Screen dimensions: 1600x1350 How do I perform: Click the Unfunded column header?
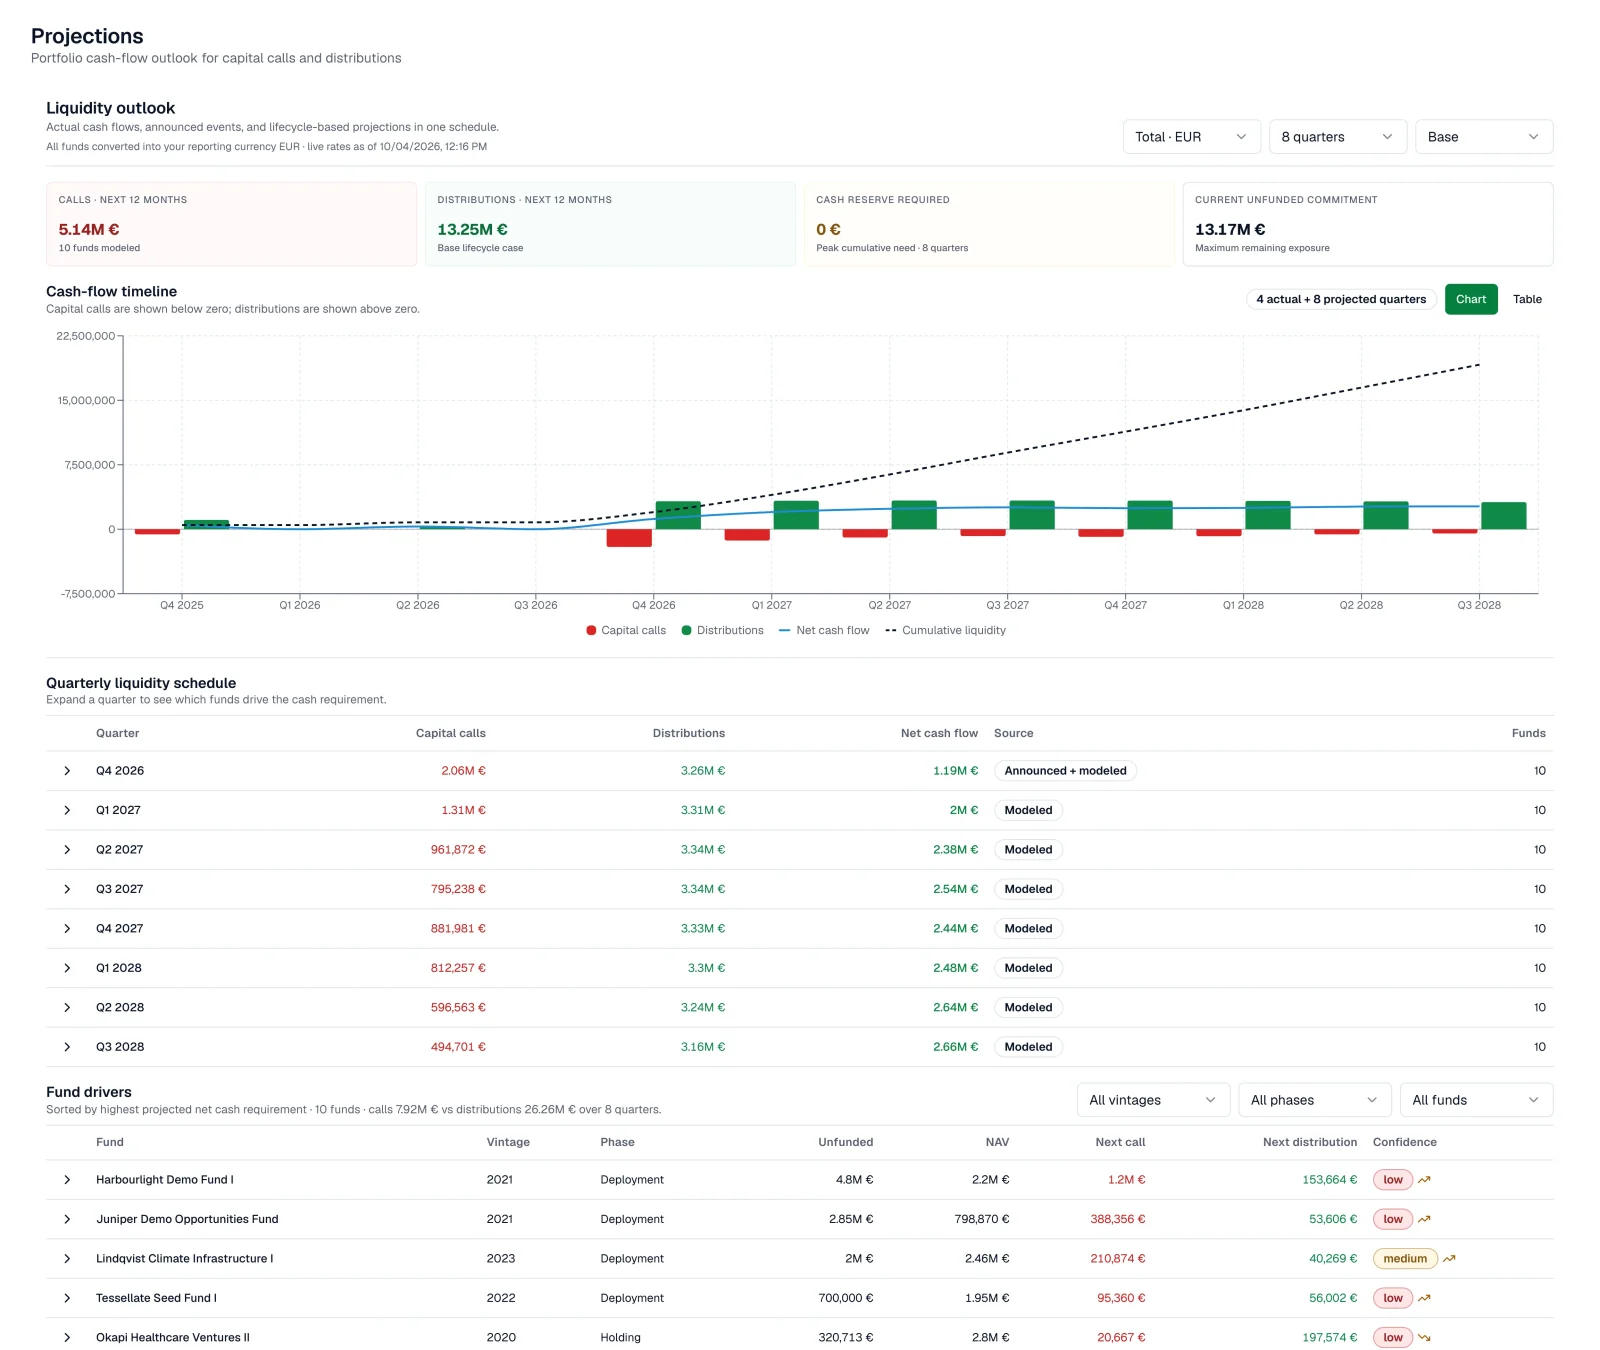coord(846,1143)
